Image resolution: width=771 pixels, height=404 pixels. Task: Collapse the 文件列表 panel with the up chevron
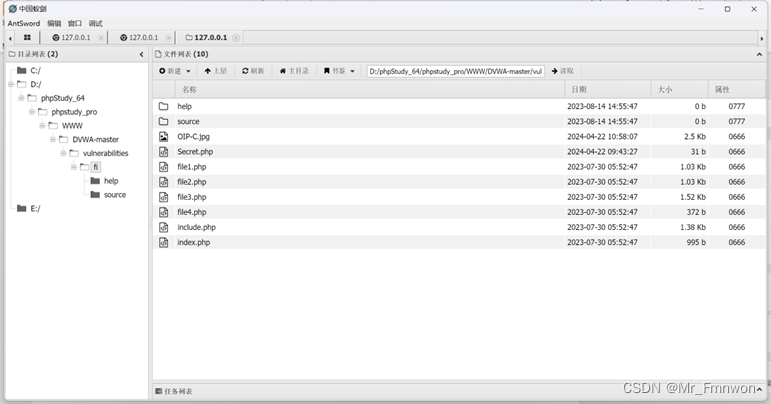coord(759,54)
